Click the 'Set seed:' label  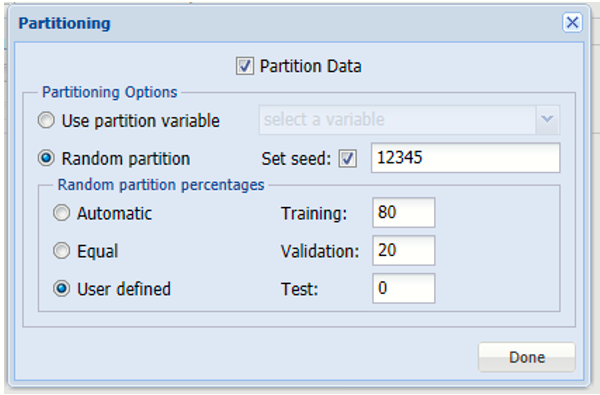tap(296, 159)
